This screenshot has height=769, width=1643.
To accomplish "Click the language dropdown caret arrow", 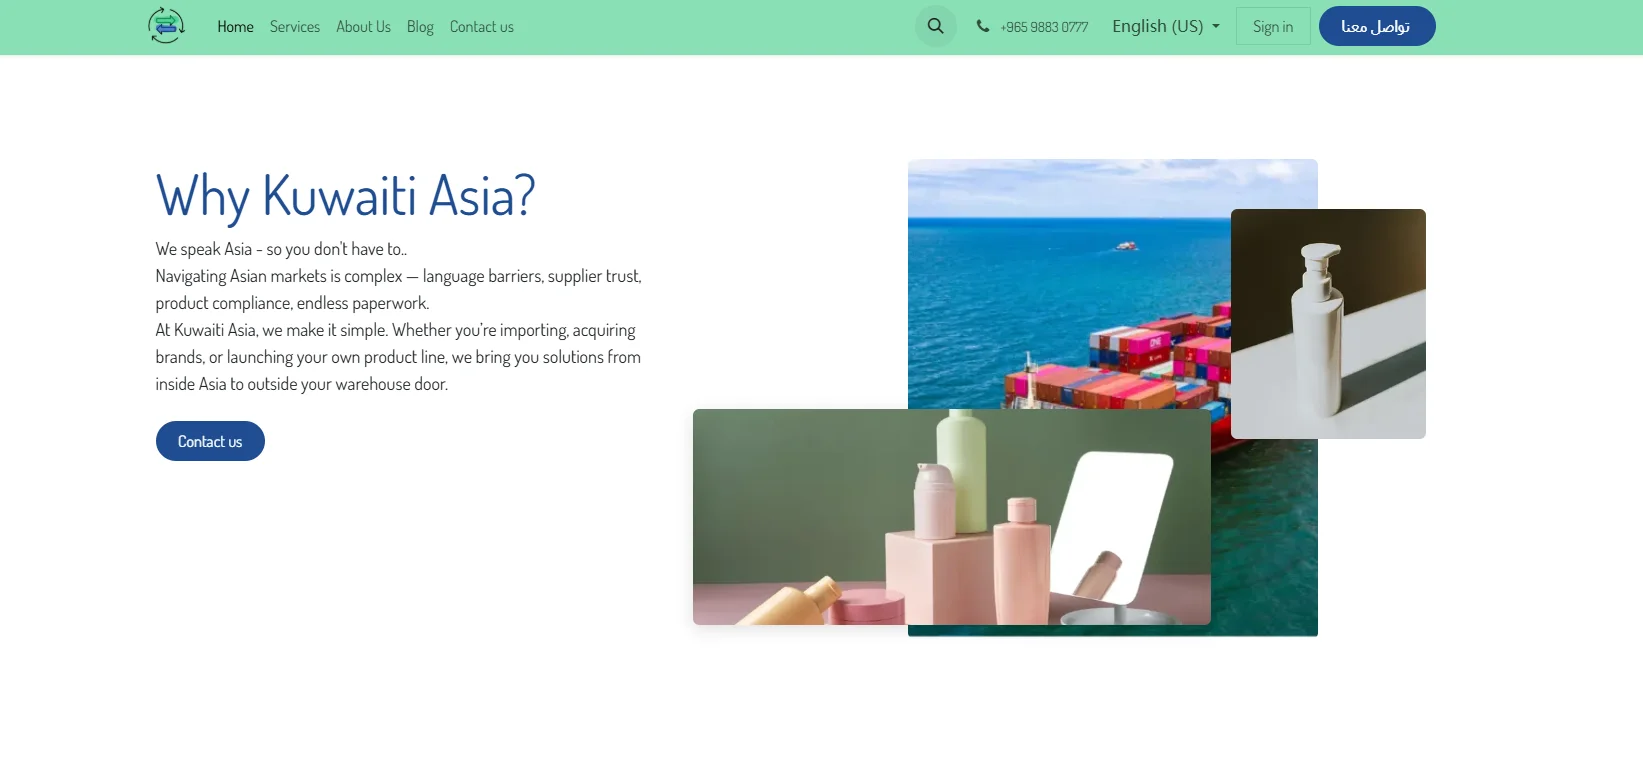I will [x=1216, y=27].
